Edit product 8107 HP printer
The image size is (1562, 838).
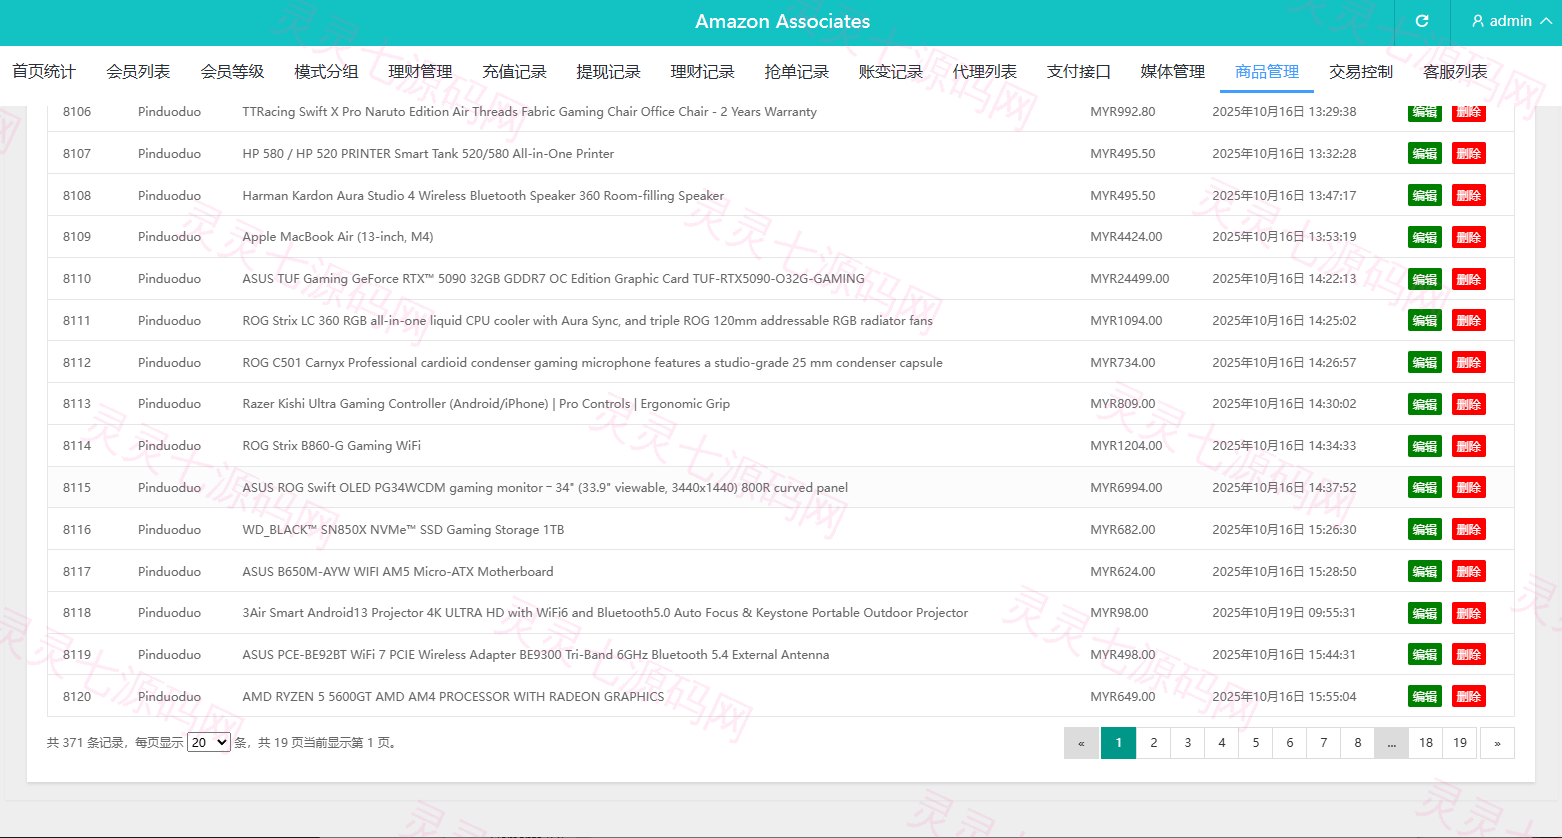1425,153
